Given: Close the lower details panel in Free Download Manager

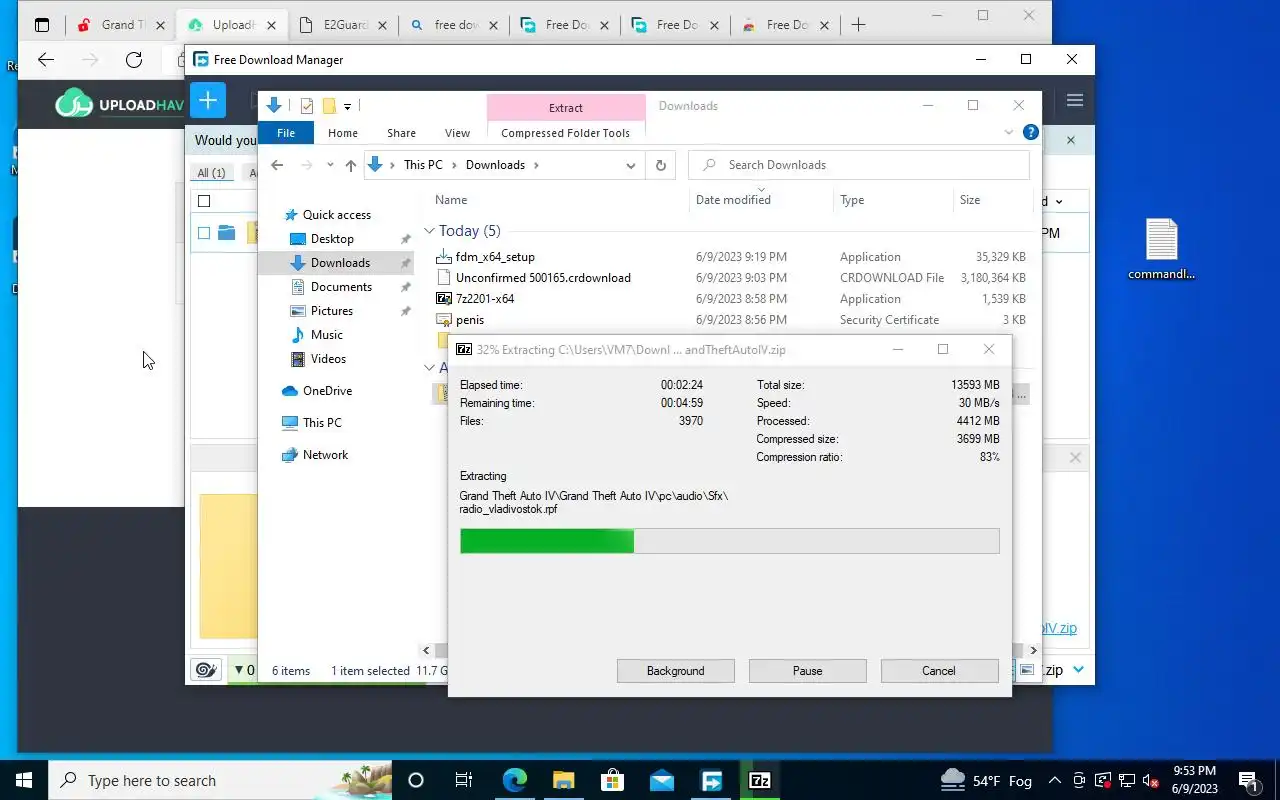Looking at the screenshot, I should click(1075, 457).
